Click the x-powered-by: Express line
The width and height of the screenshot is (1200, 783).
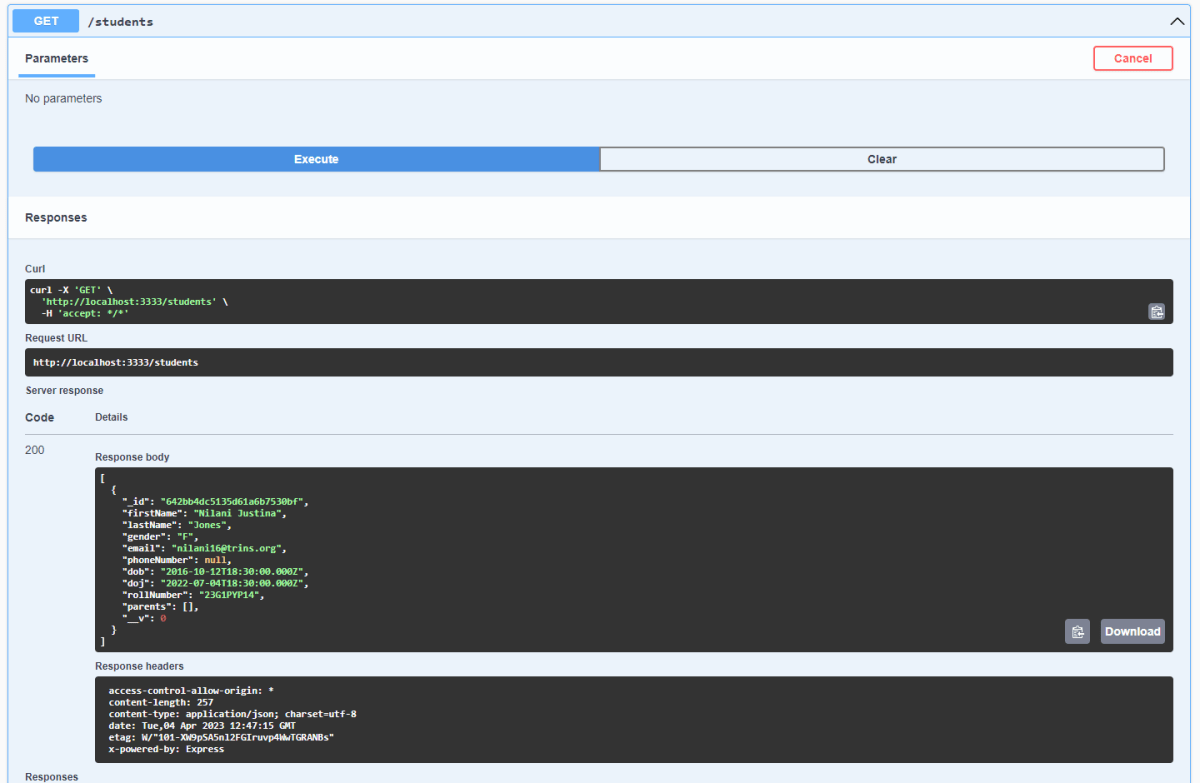pos(166,749)
